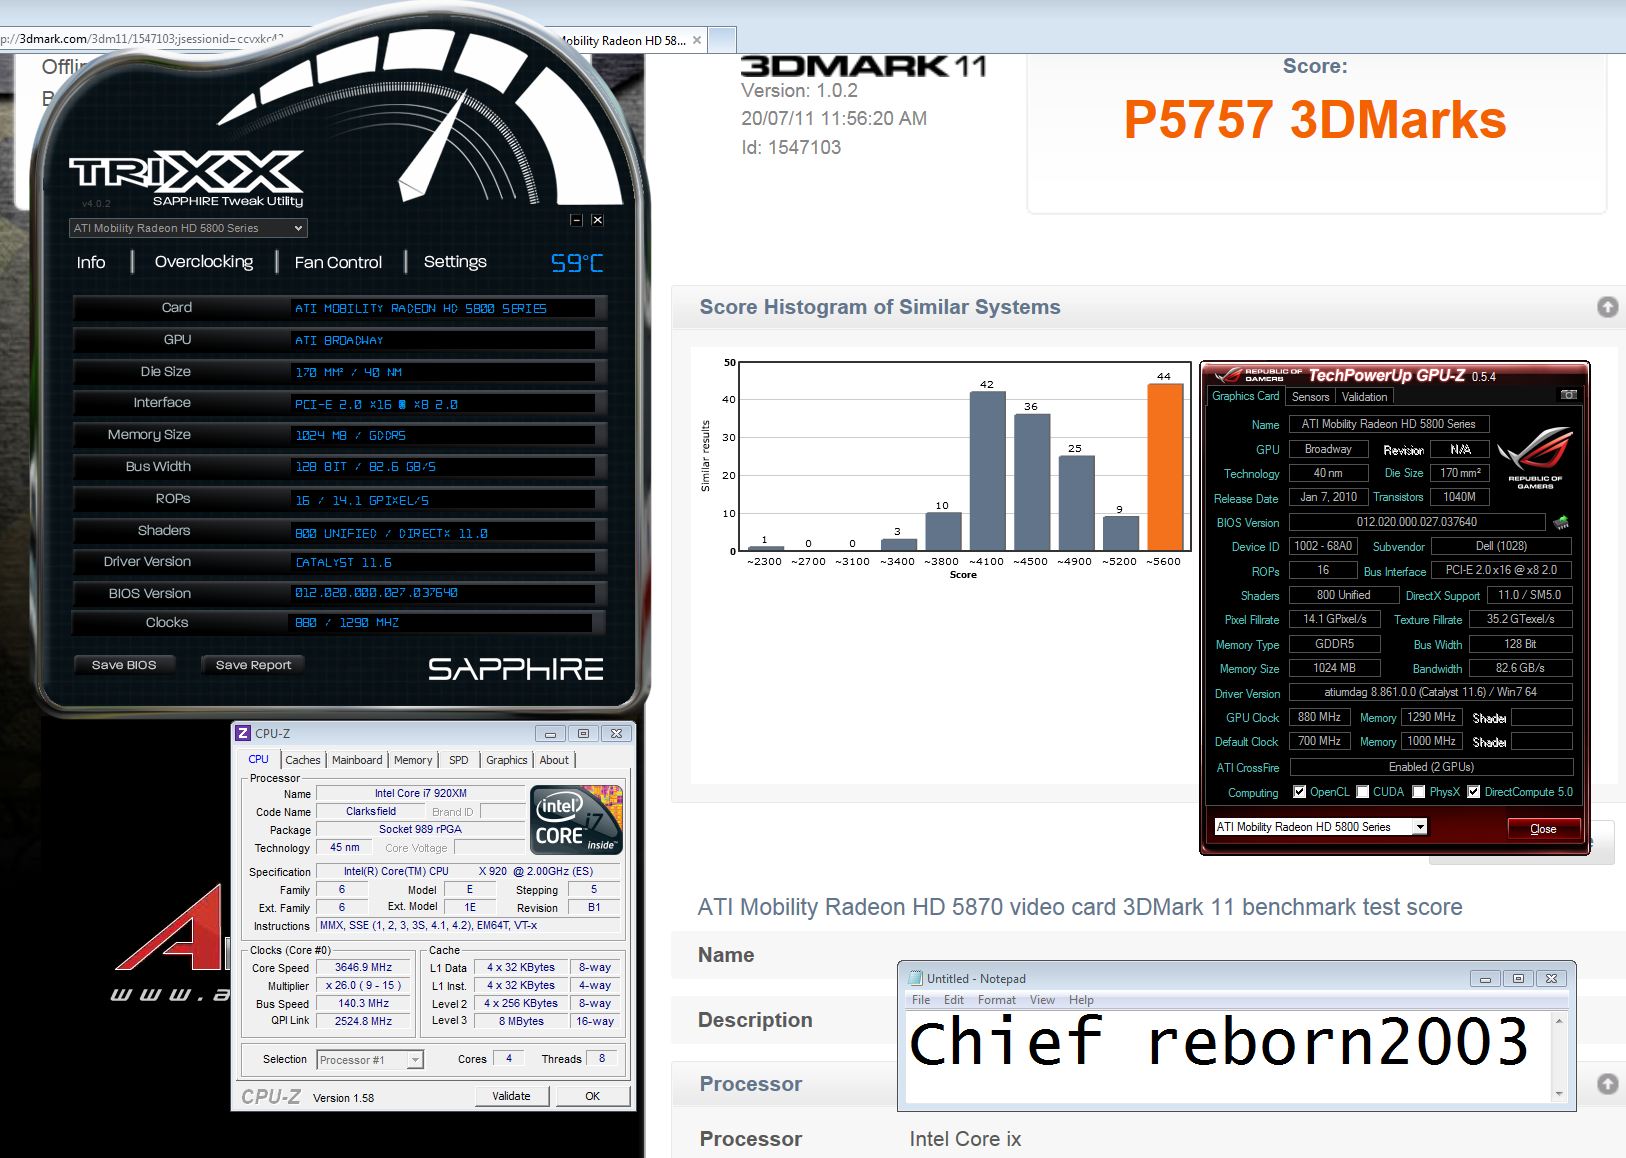Viewport: 1626px width, 1158px height.
Task: Open the View menu in Notepad
Action: (1042, 1000)
